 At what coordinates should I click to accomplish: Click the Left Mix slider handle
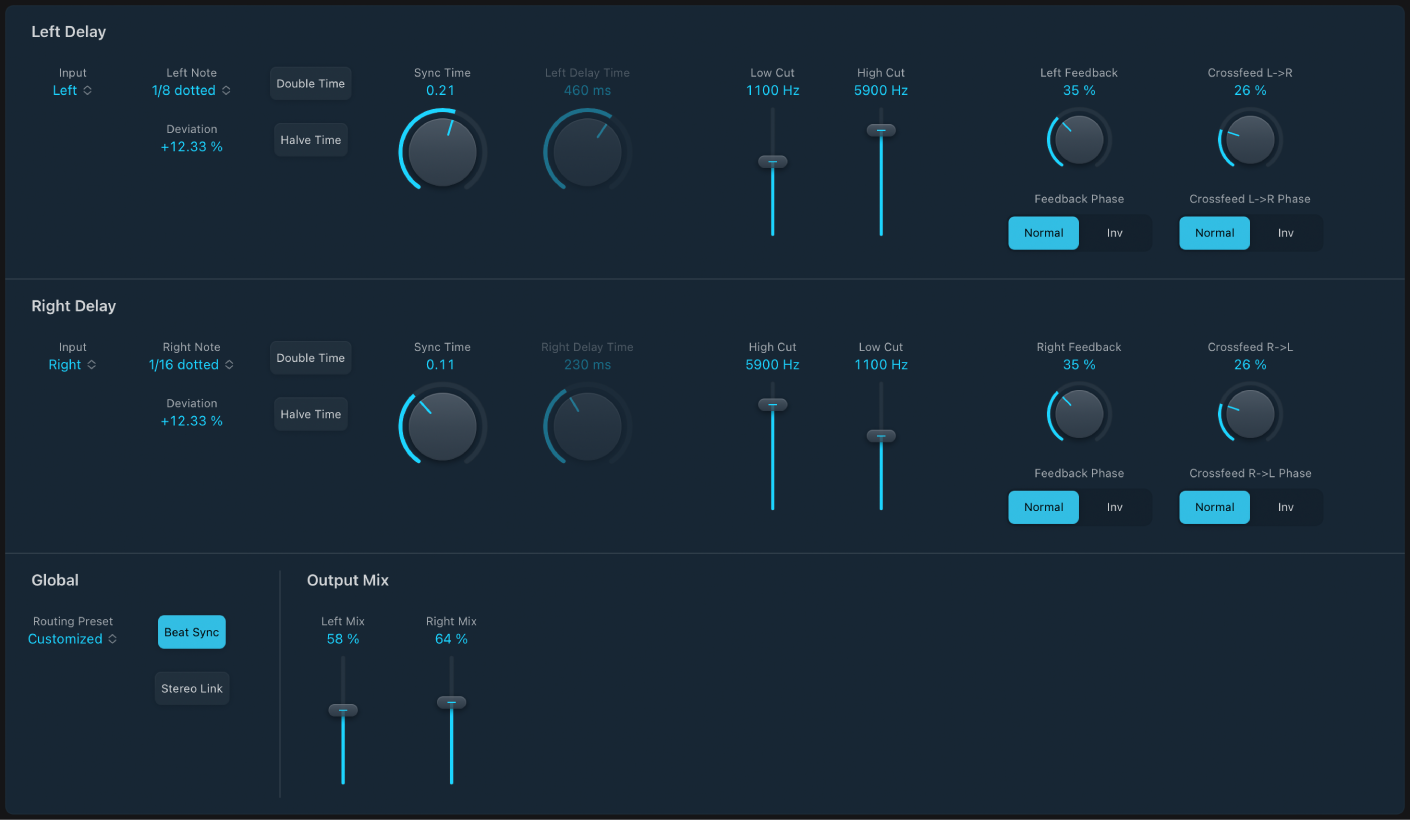pyautogui.click(x=343, y=709)
